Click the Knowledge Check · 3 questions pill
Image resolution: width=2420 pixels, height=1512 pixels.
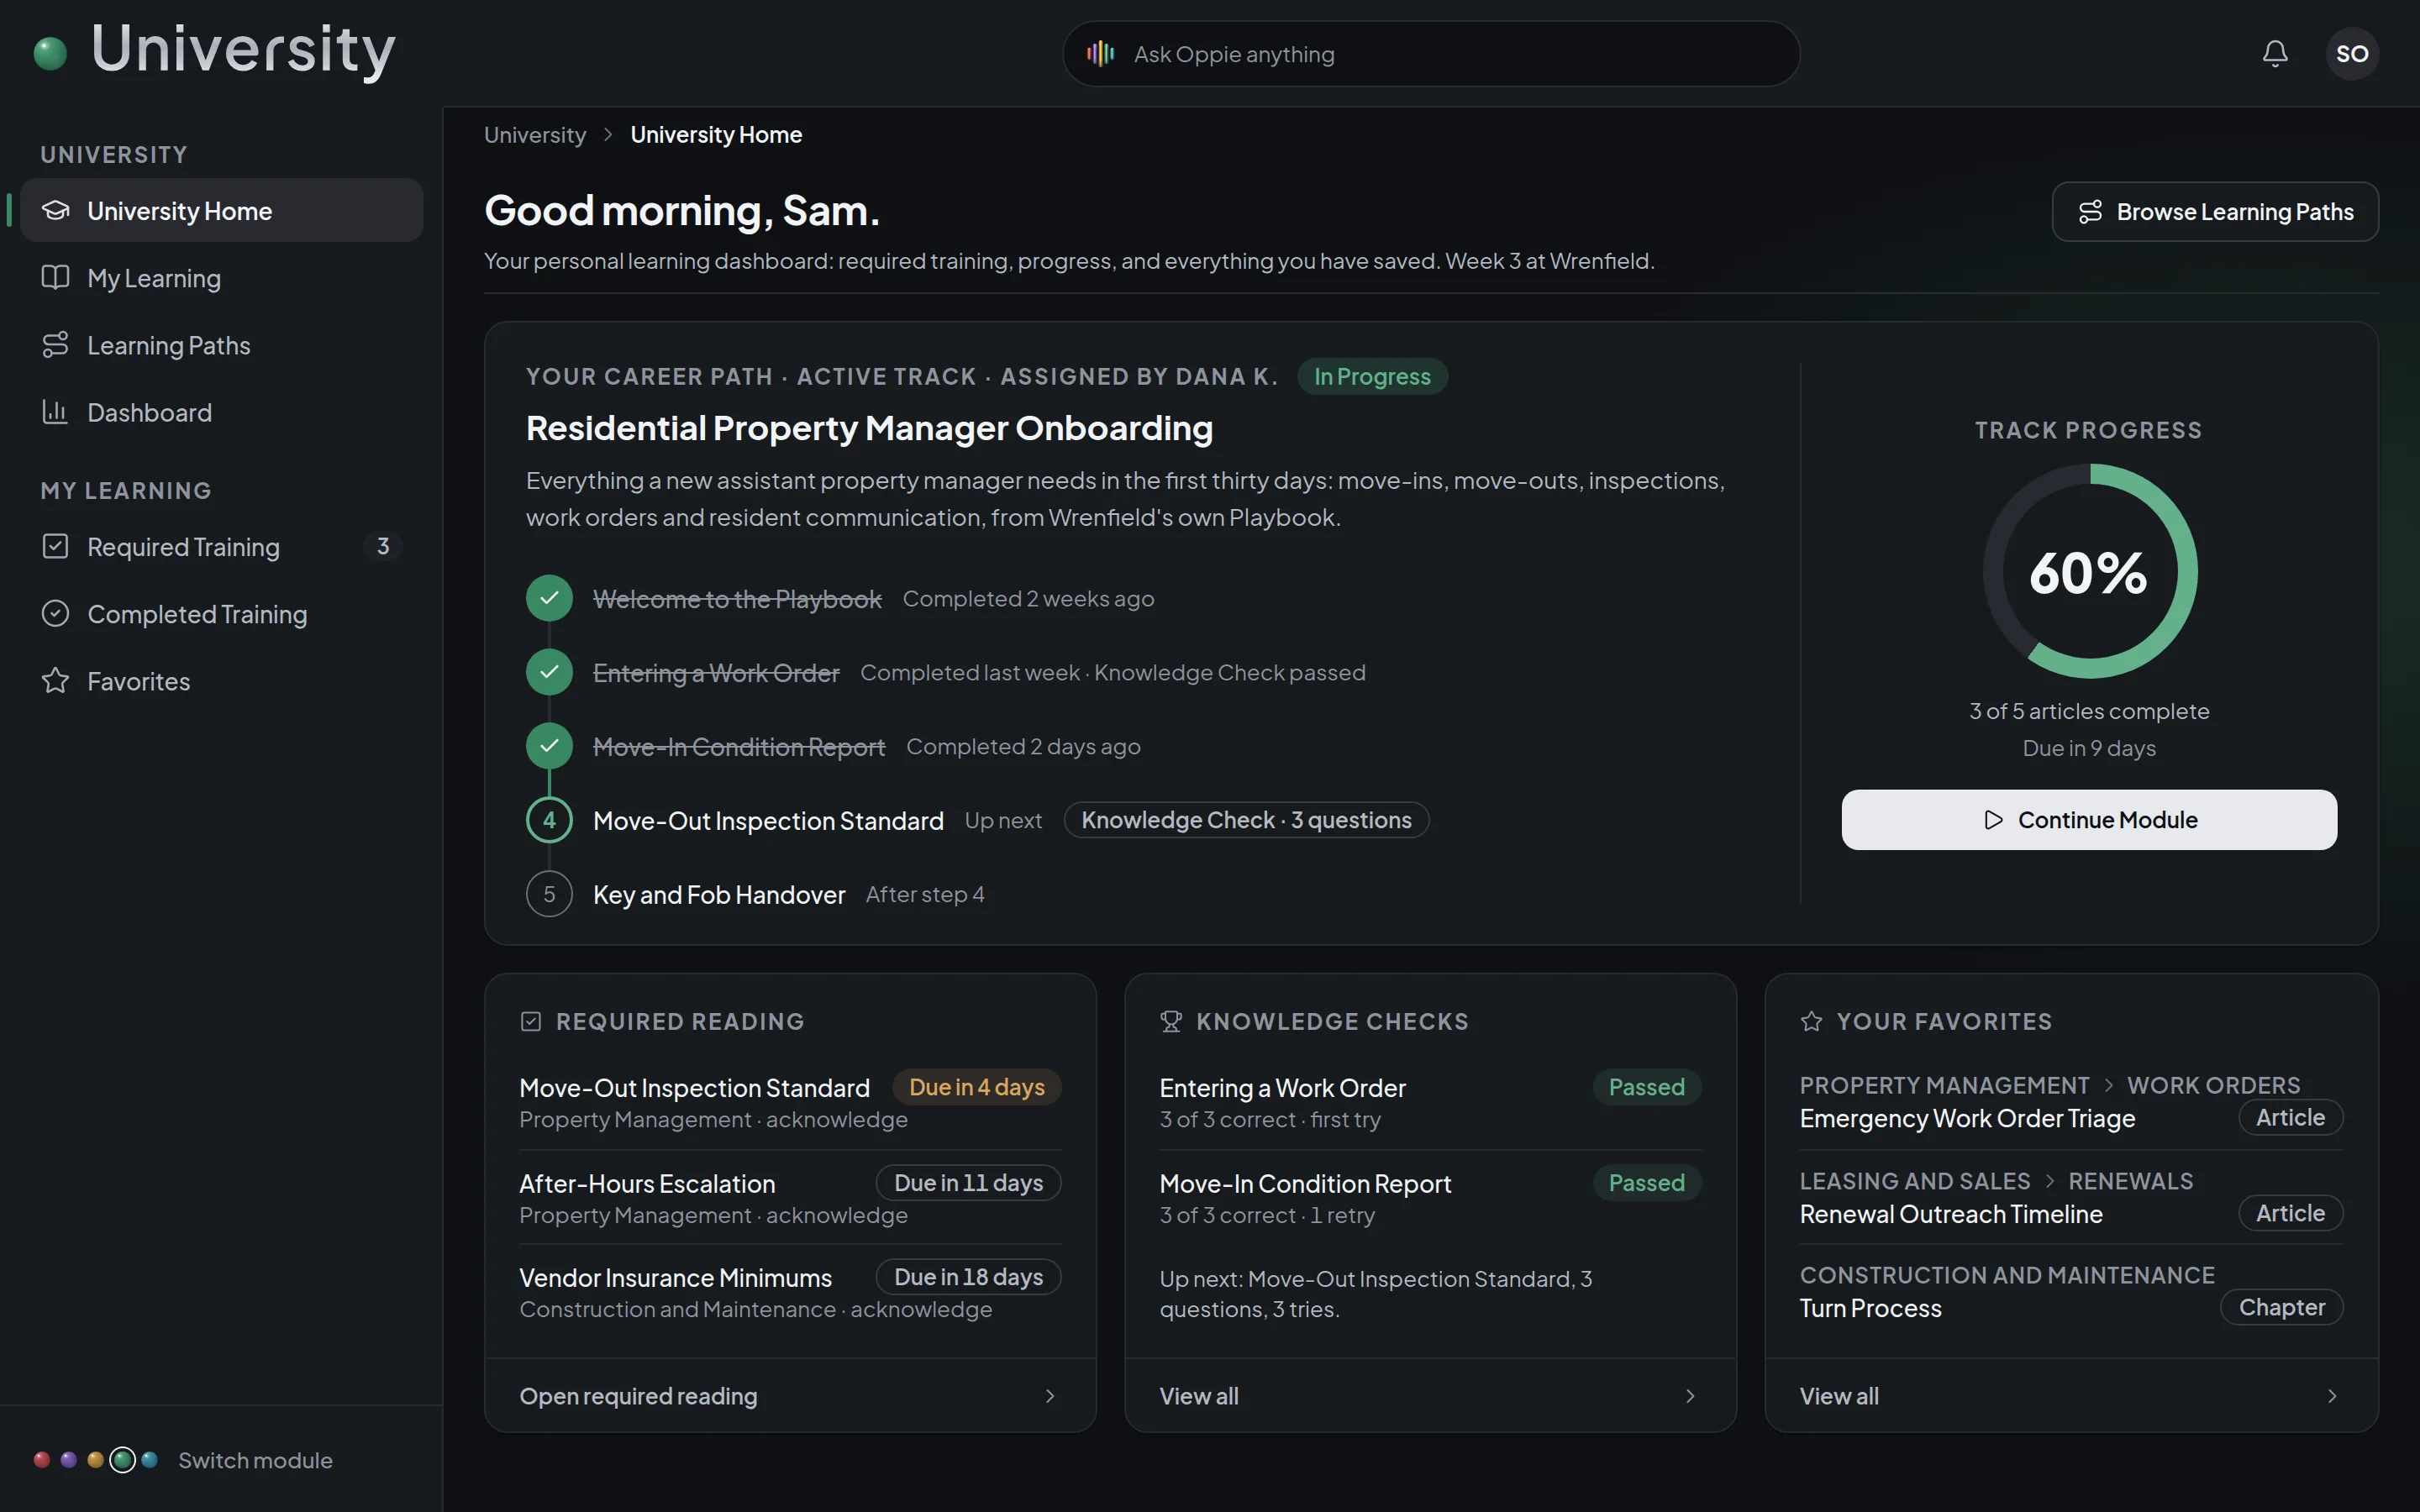point(1246,820)
